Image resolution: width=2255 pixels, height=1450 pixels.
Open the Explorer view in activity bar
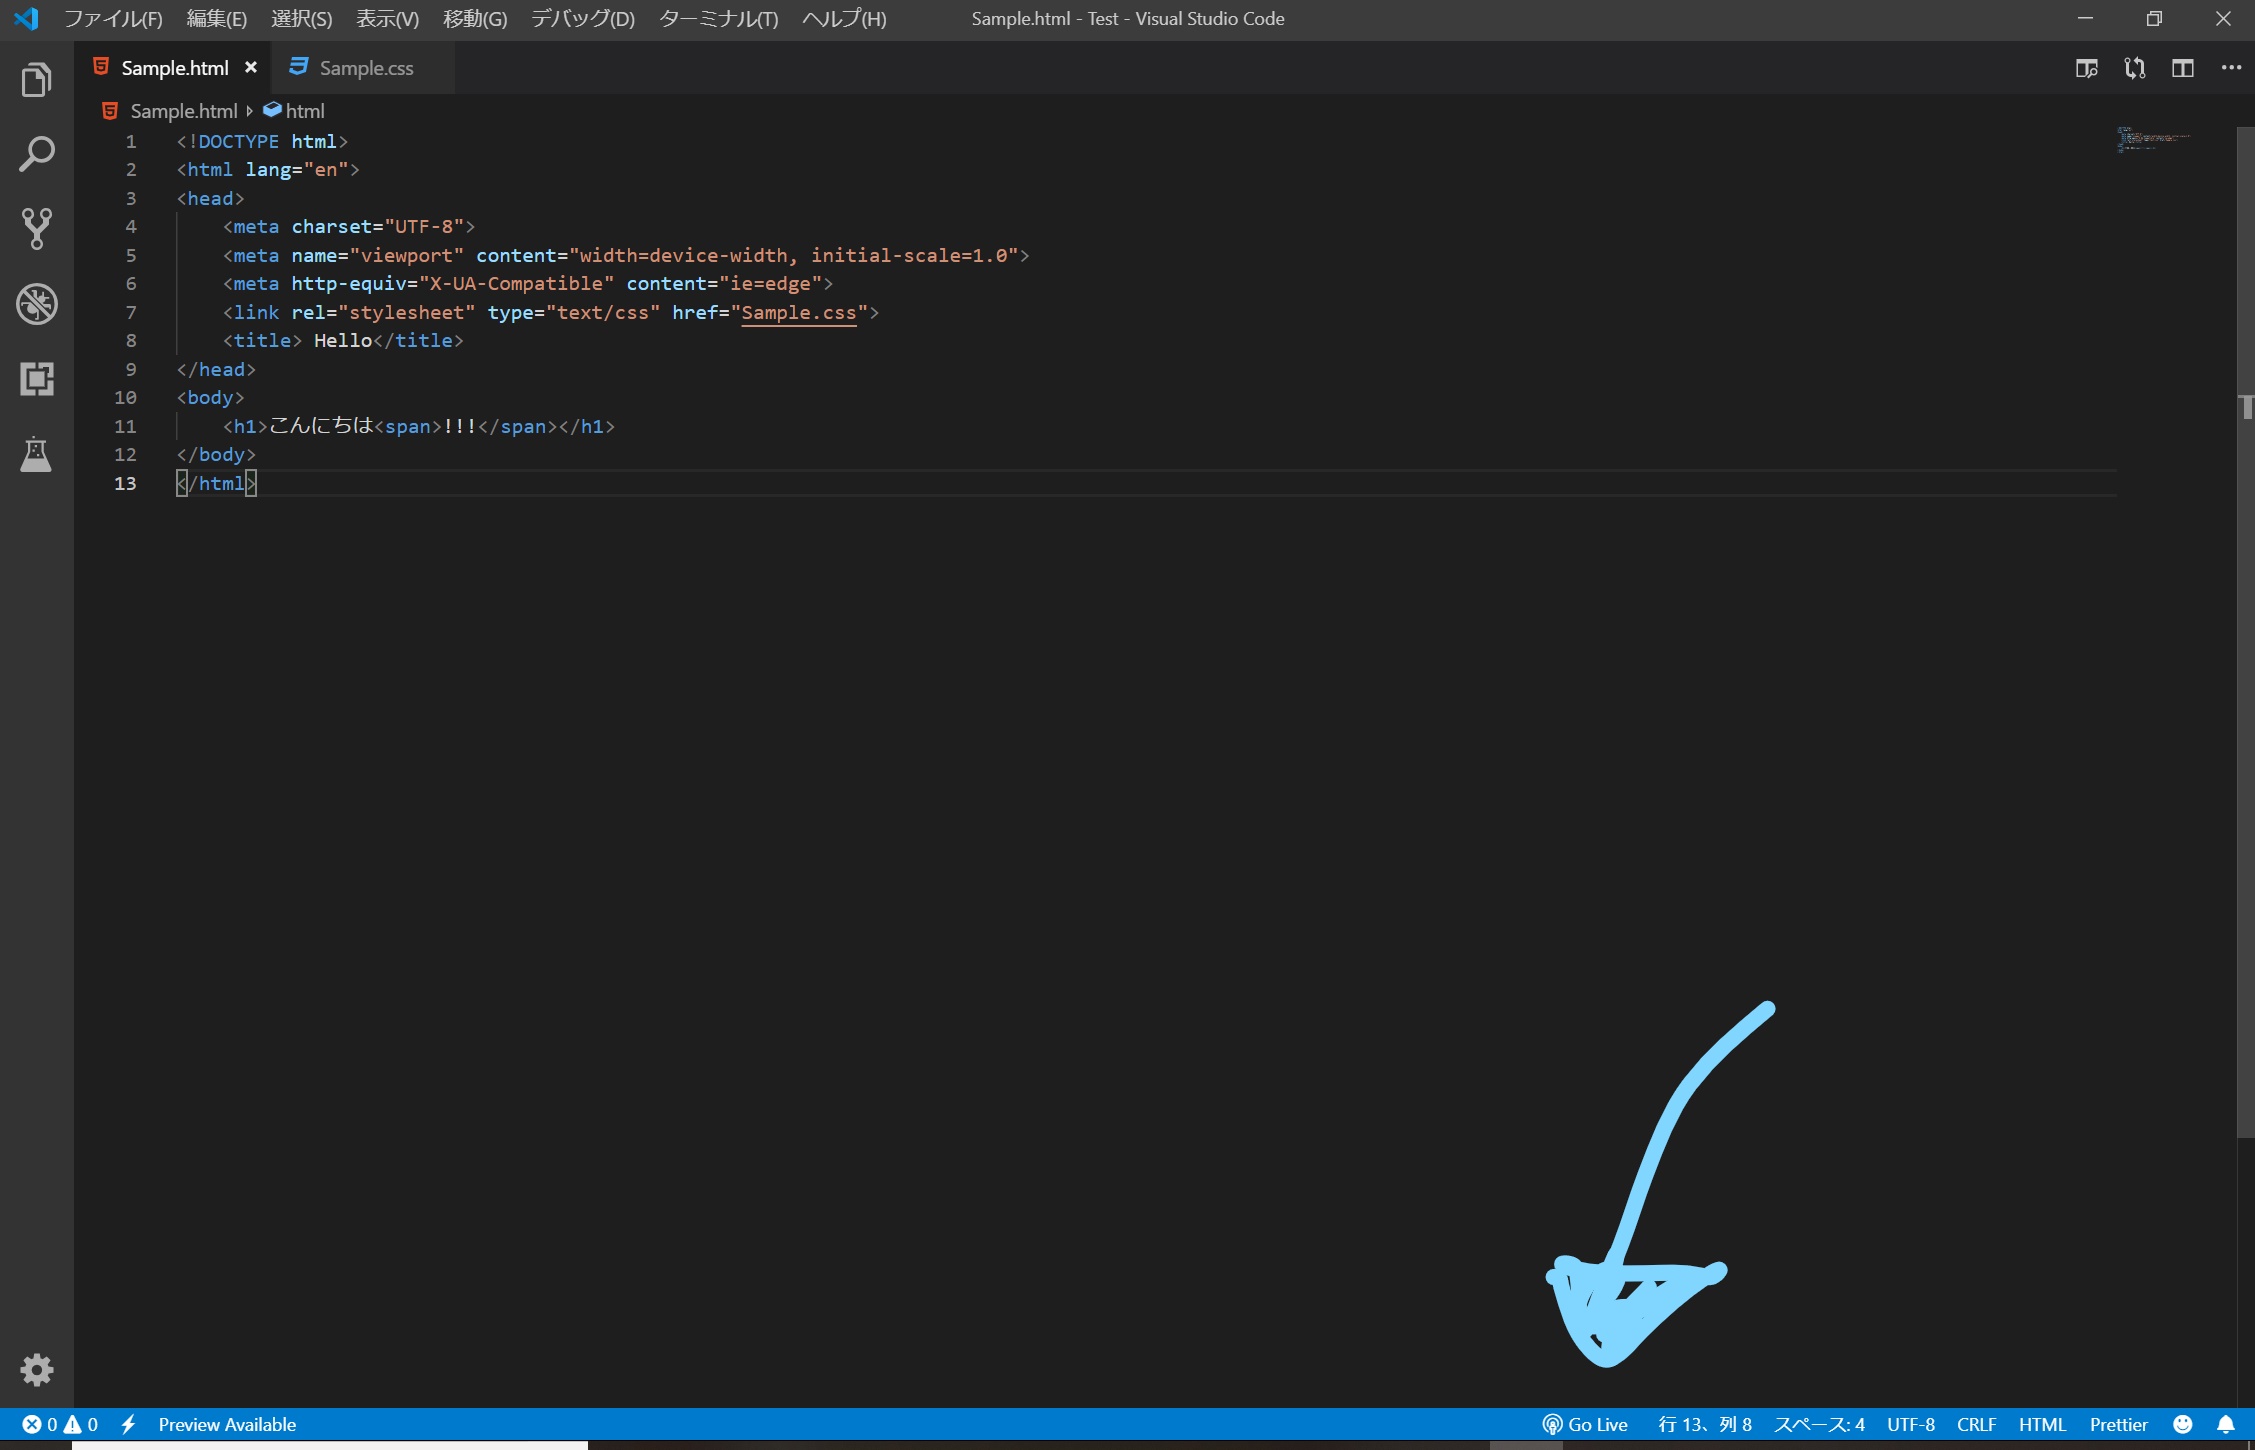(x=36, y=80)
